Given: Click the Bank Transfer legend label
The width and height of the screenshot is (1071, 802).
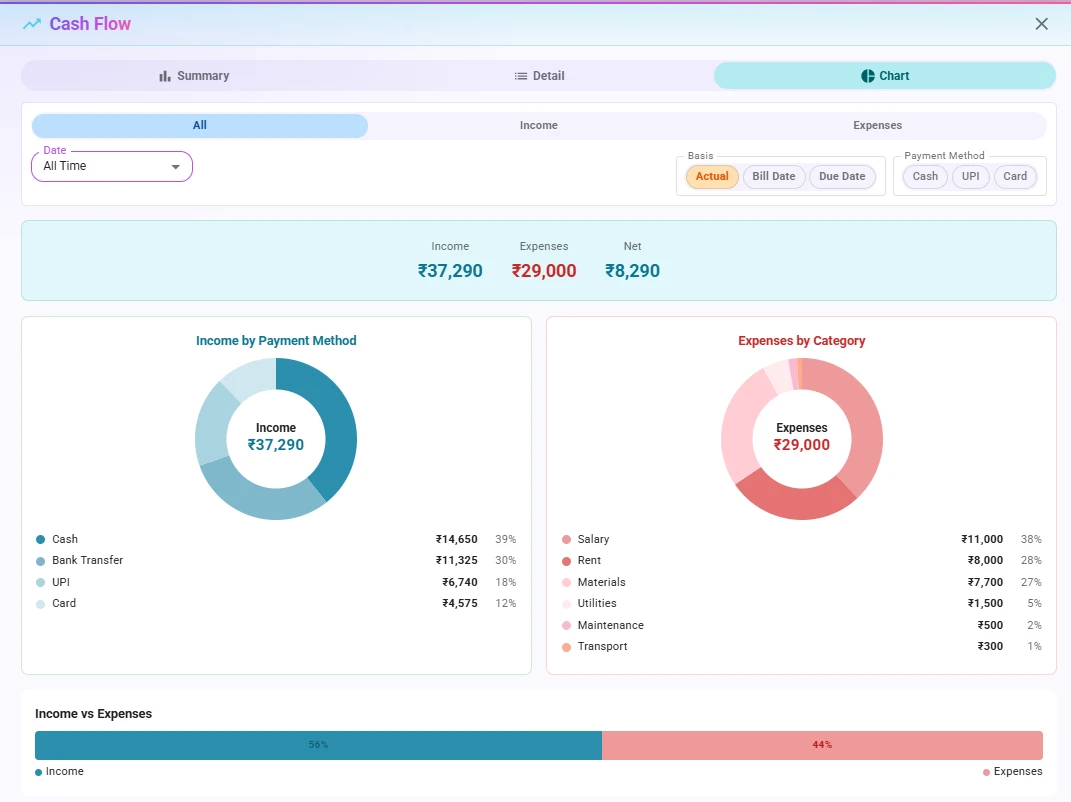Looking at the screenshot, I should tap(87, 561).
